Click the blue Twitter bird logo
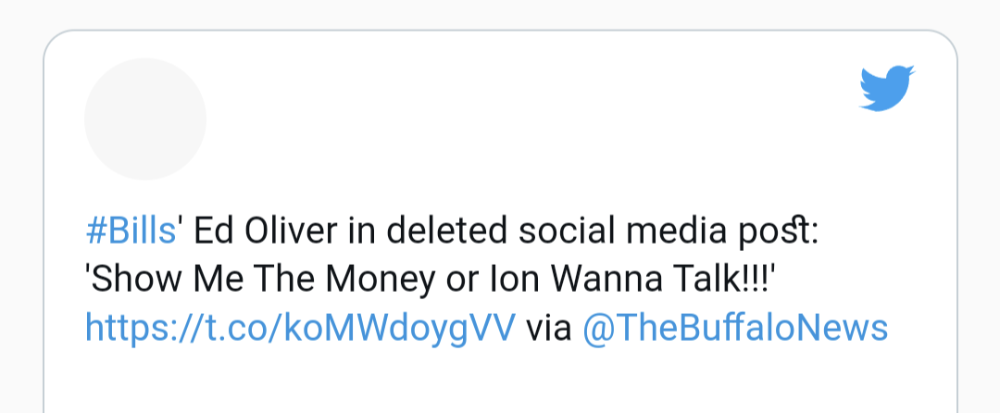 click(887, 88)
